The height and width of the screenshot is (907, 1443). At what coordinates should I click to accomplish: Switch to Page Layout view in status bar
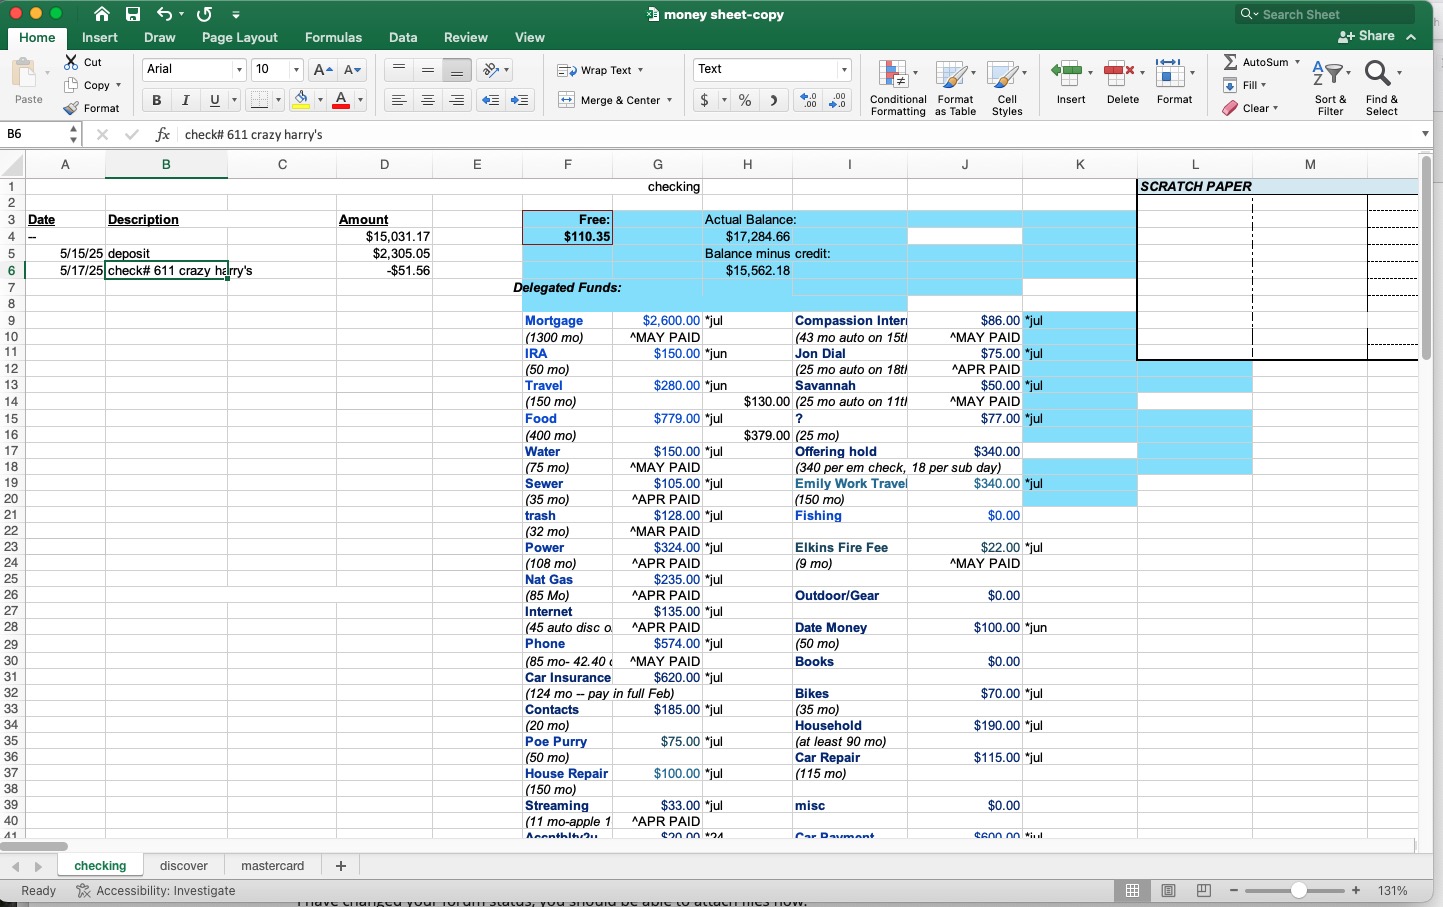[1168, 890]
